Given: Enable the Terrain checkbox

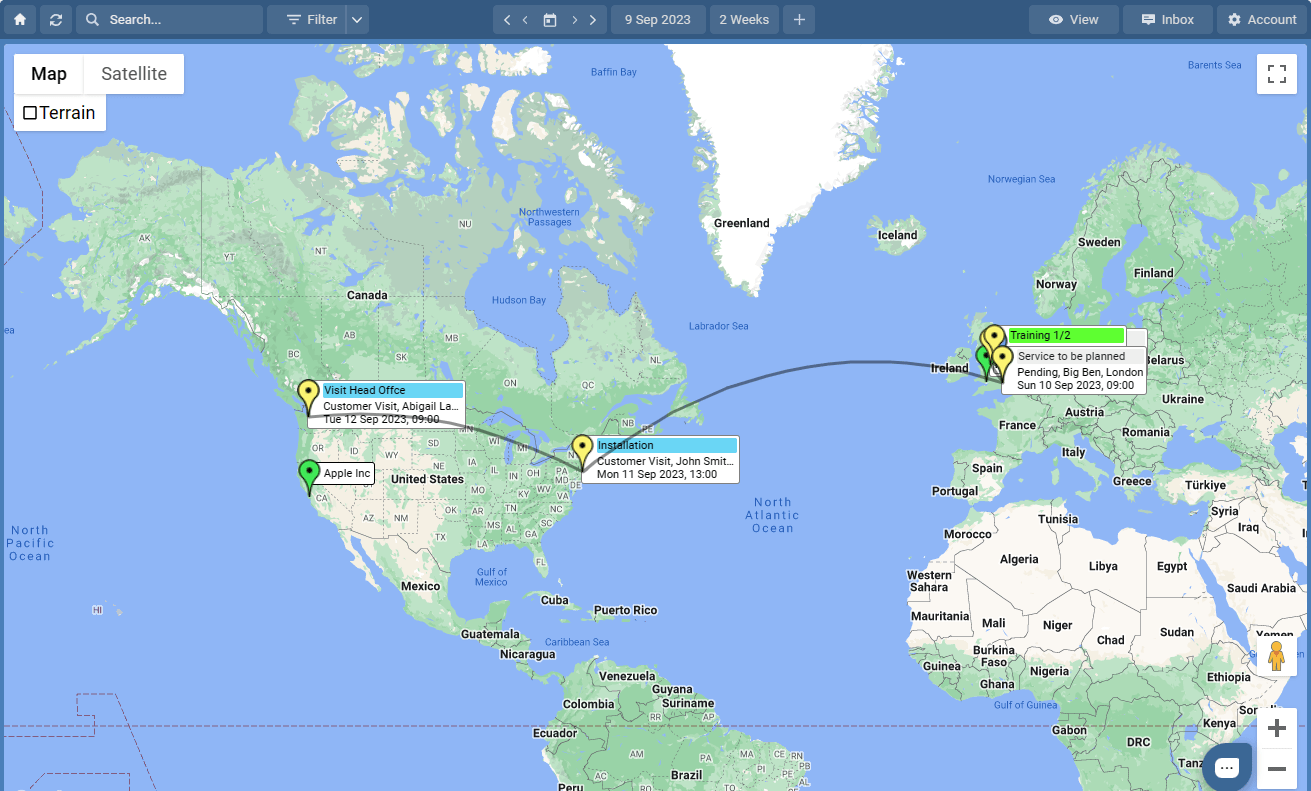Looking at the screenshot, I should [x=30, y=113].
